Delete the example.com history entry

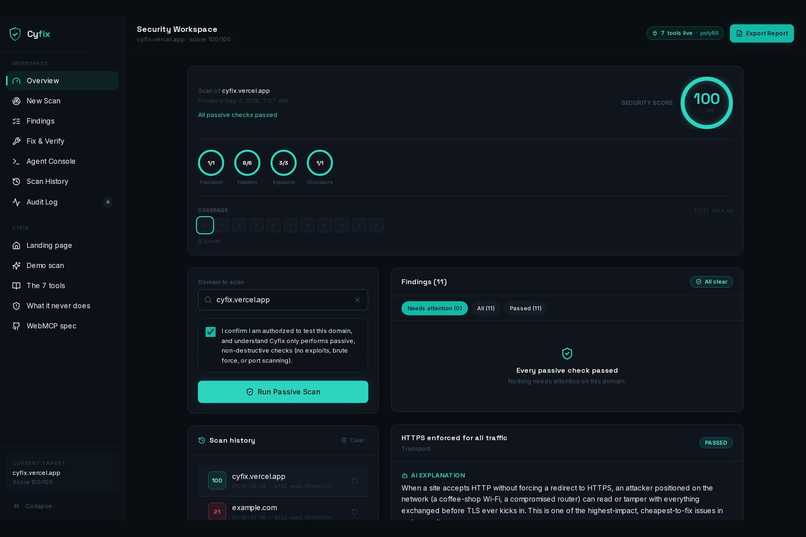[355, 512]
